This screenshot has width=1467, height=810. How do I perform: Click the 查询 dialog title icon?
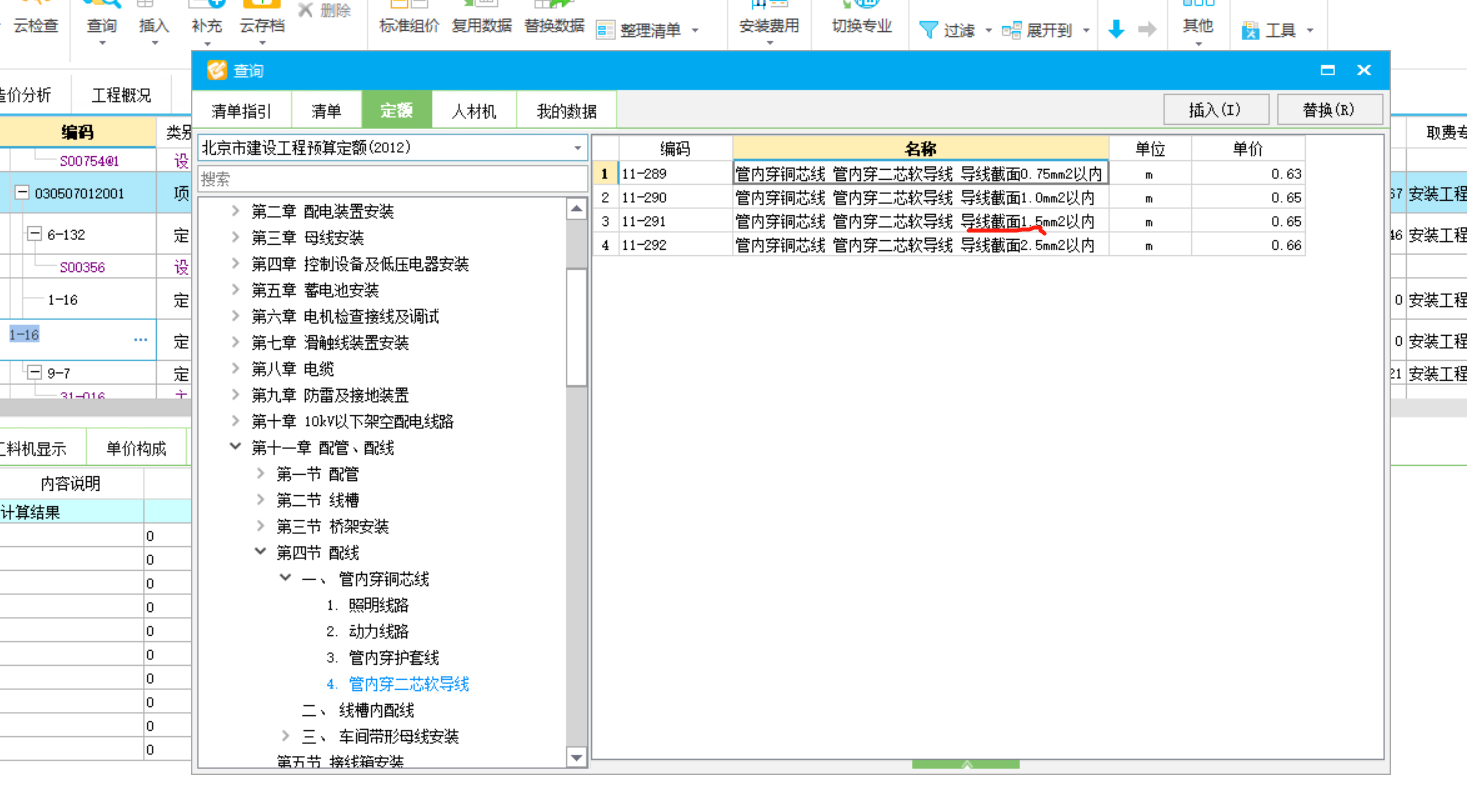coord(217,70)
